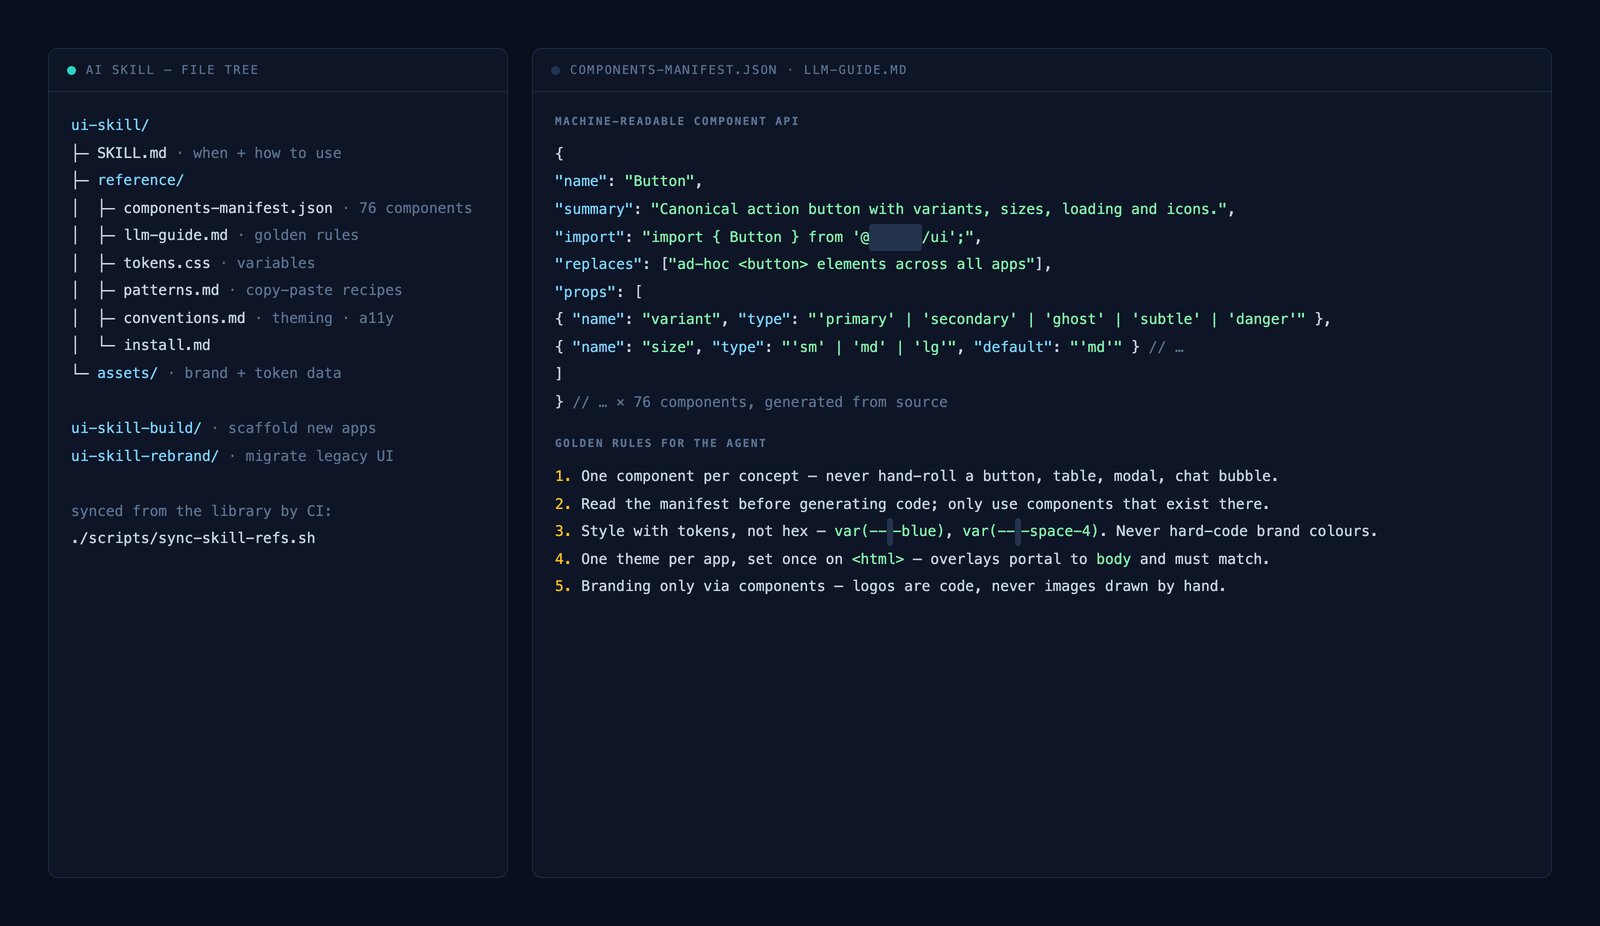
Task: Click rule 5 'Branding only via components'
Action: [890, 586]
